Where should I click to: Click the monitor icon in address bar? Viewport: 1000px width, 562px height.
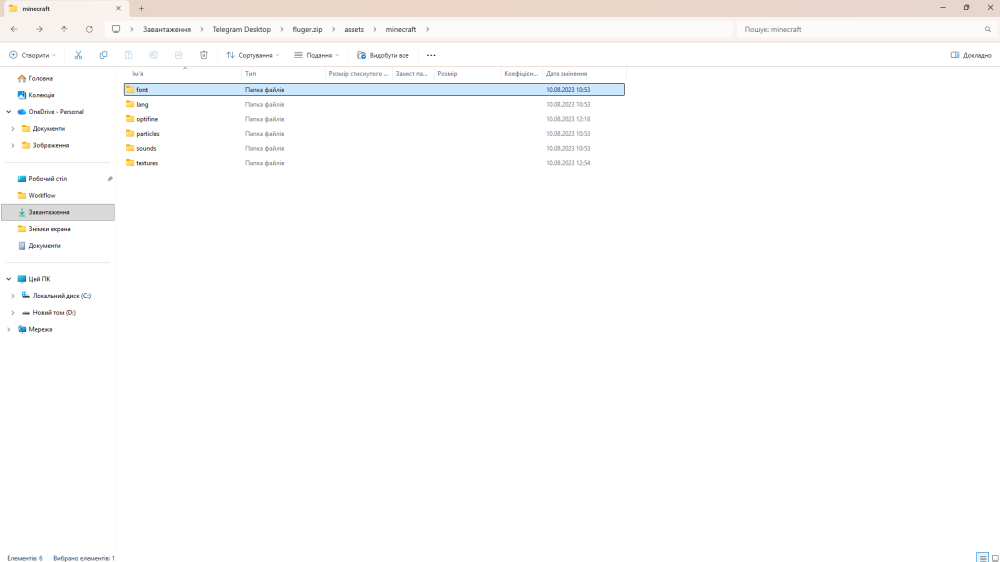pyautogui.click(x=115, y=29)
